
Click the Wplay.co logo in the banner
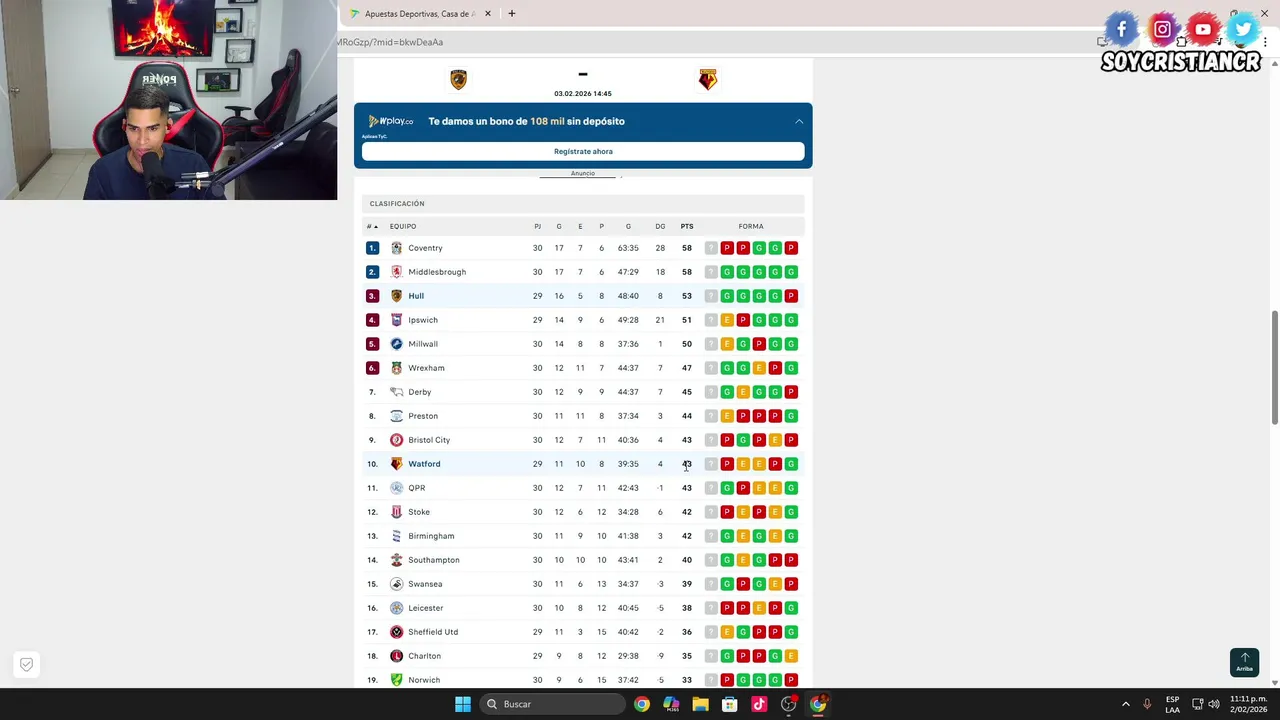pyautogui.click(x=390, y=121)
